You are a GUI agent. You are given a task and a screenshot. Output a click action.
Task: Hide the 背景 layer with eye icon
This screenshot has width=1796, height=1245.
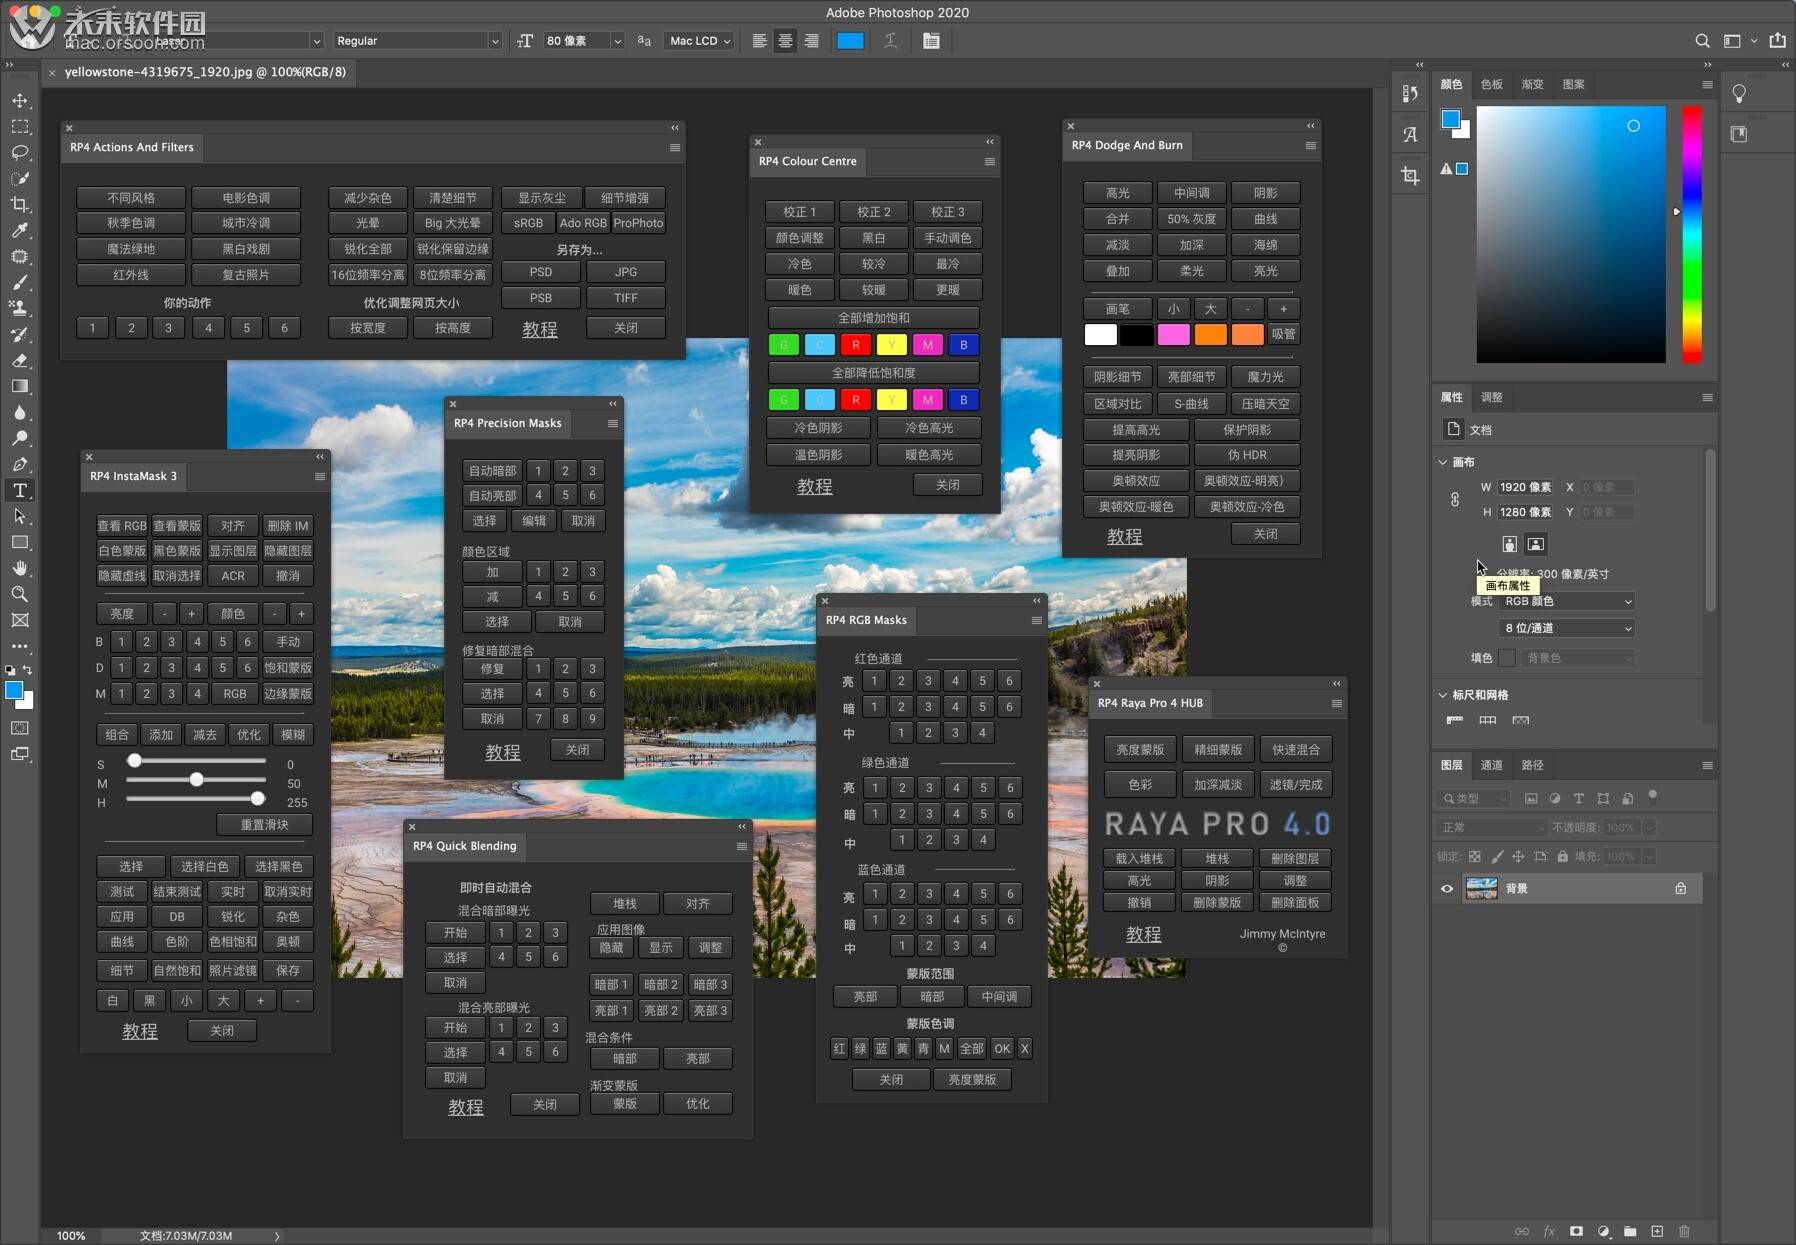[1447, 888]
